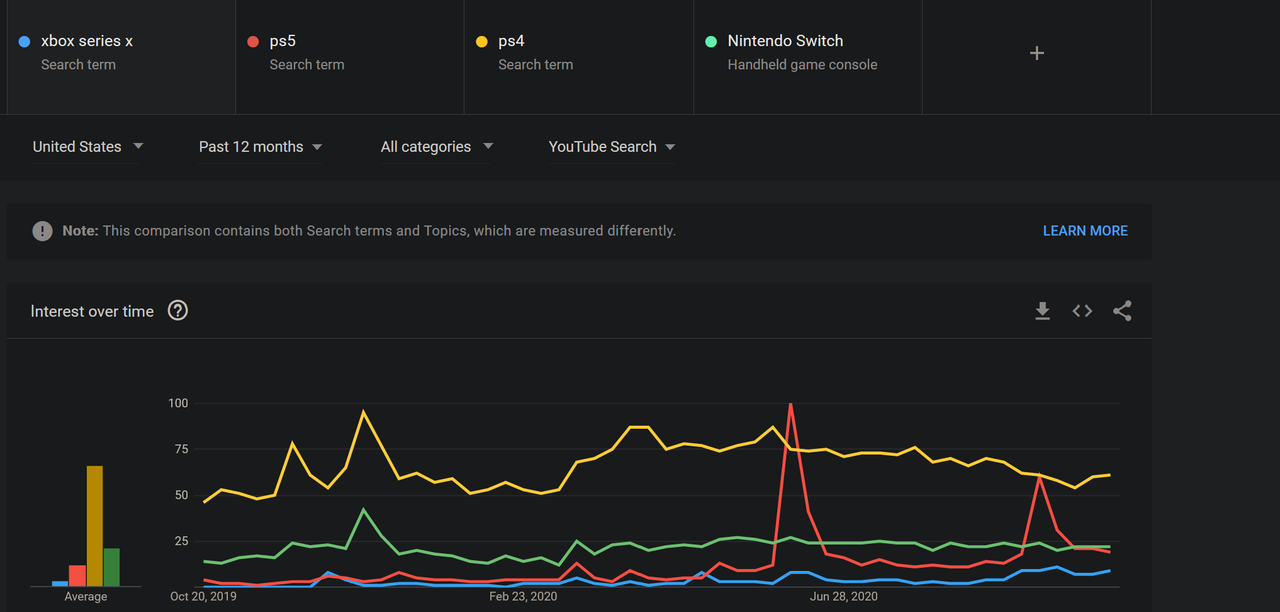The height and width of the screenshot is (612, 1280).
Task: Click the blue dot of xbox series x
Action: 24,42
